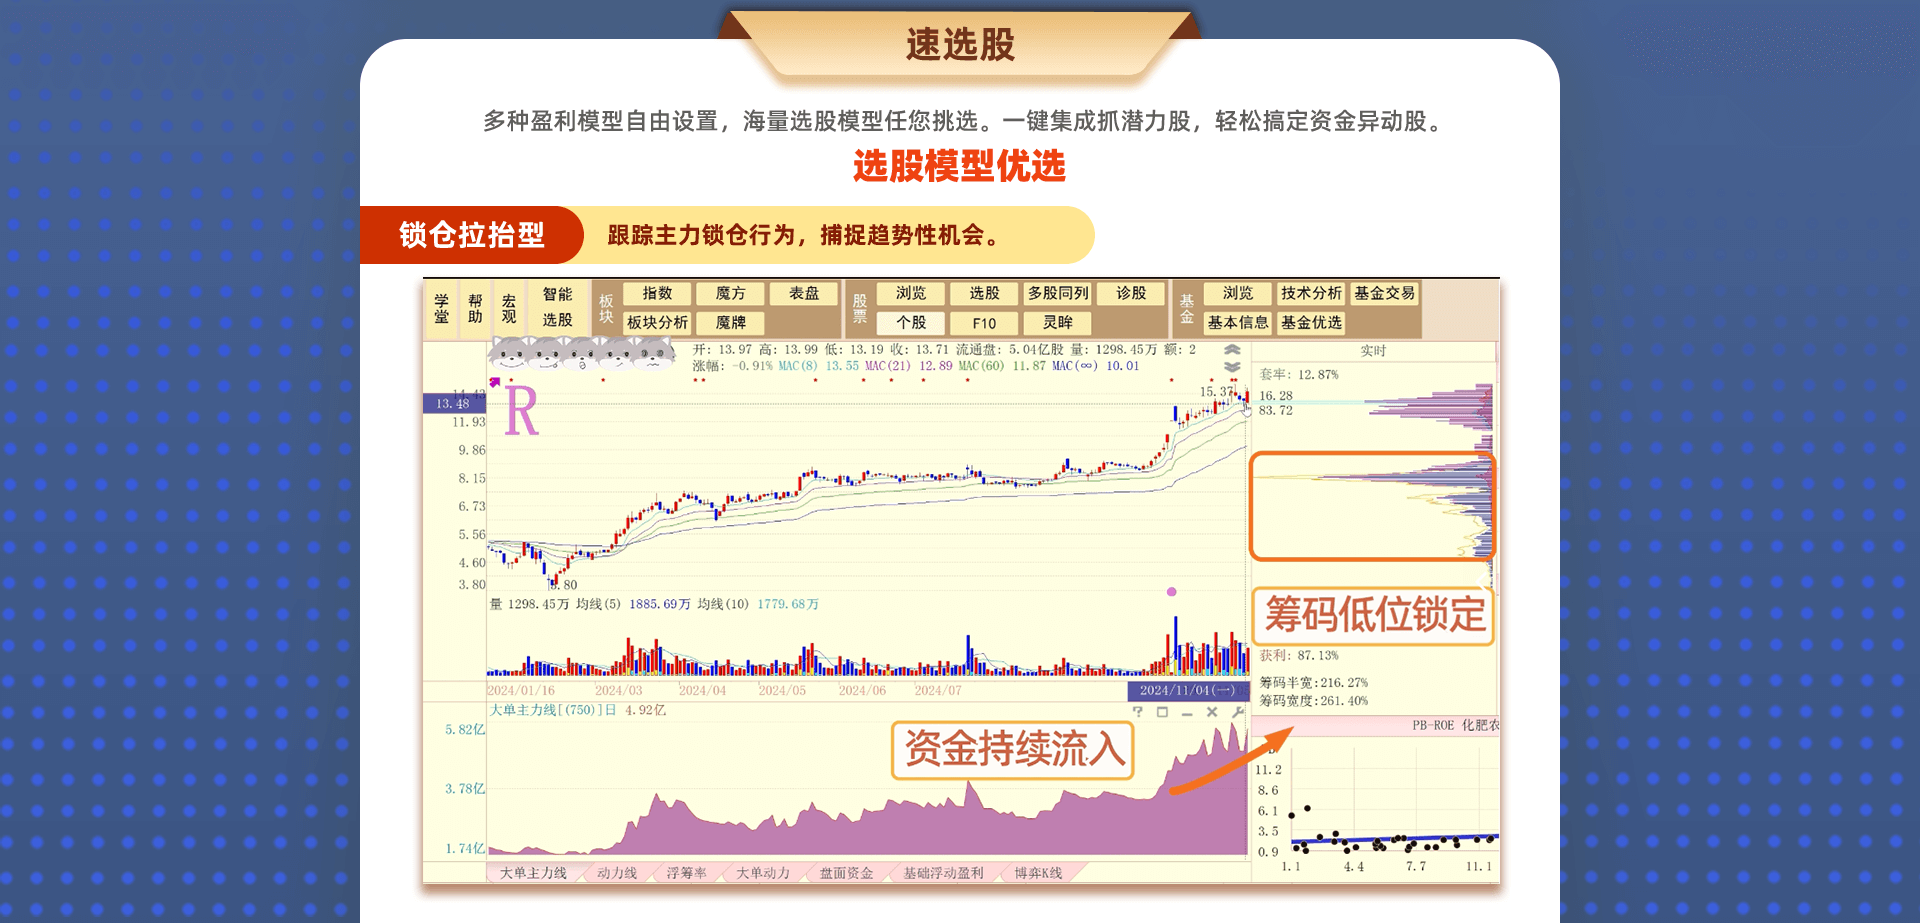Viewport: 1920px width, 923px height.
Task: Open the 智能选股 menu
Action: pyautogui.click(x=557, y=307)
